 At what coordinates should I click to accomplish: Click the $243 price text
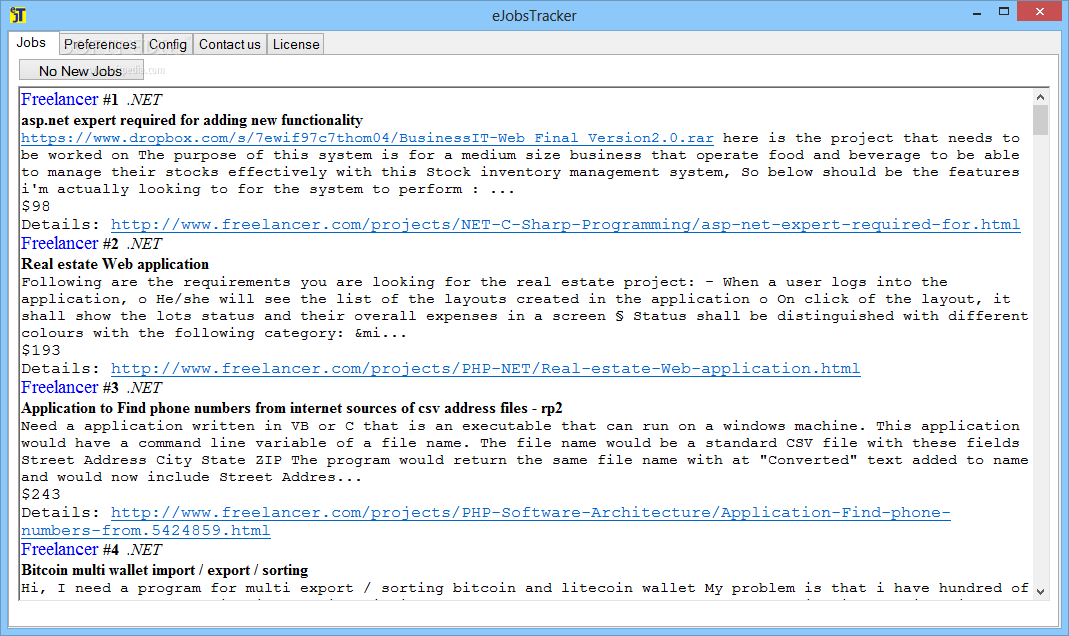tap(41, 494)
